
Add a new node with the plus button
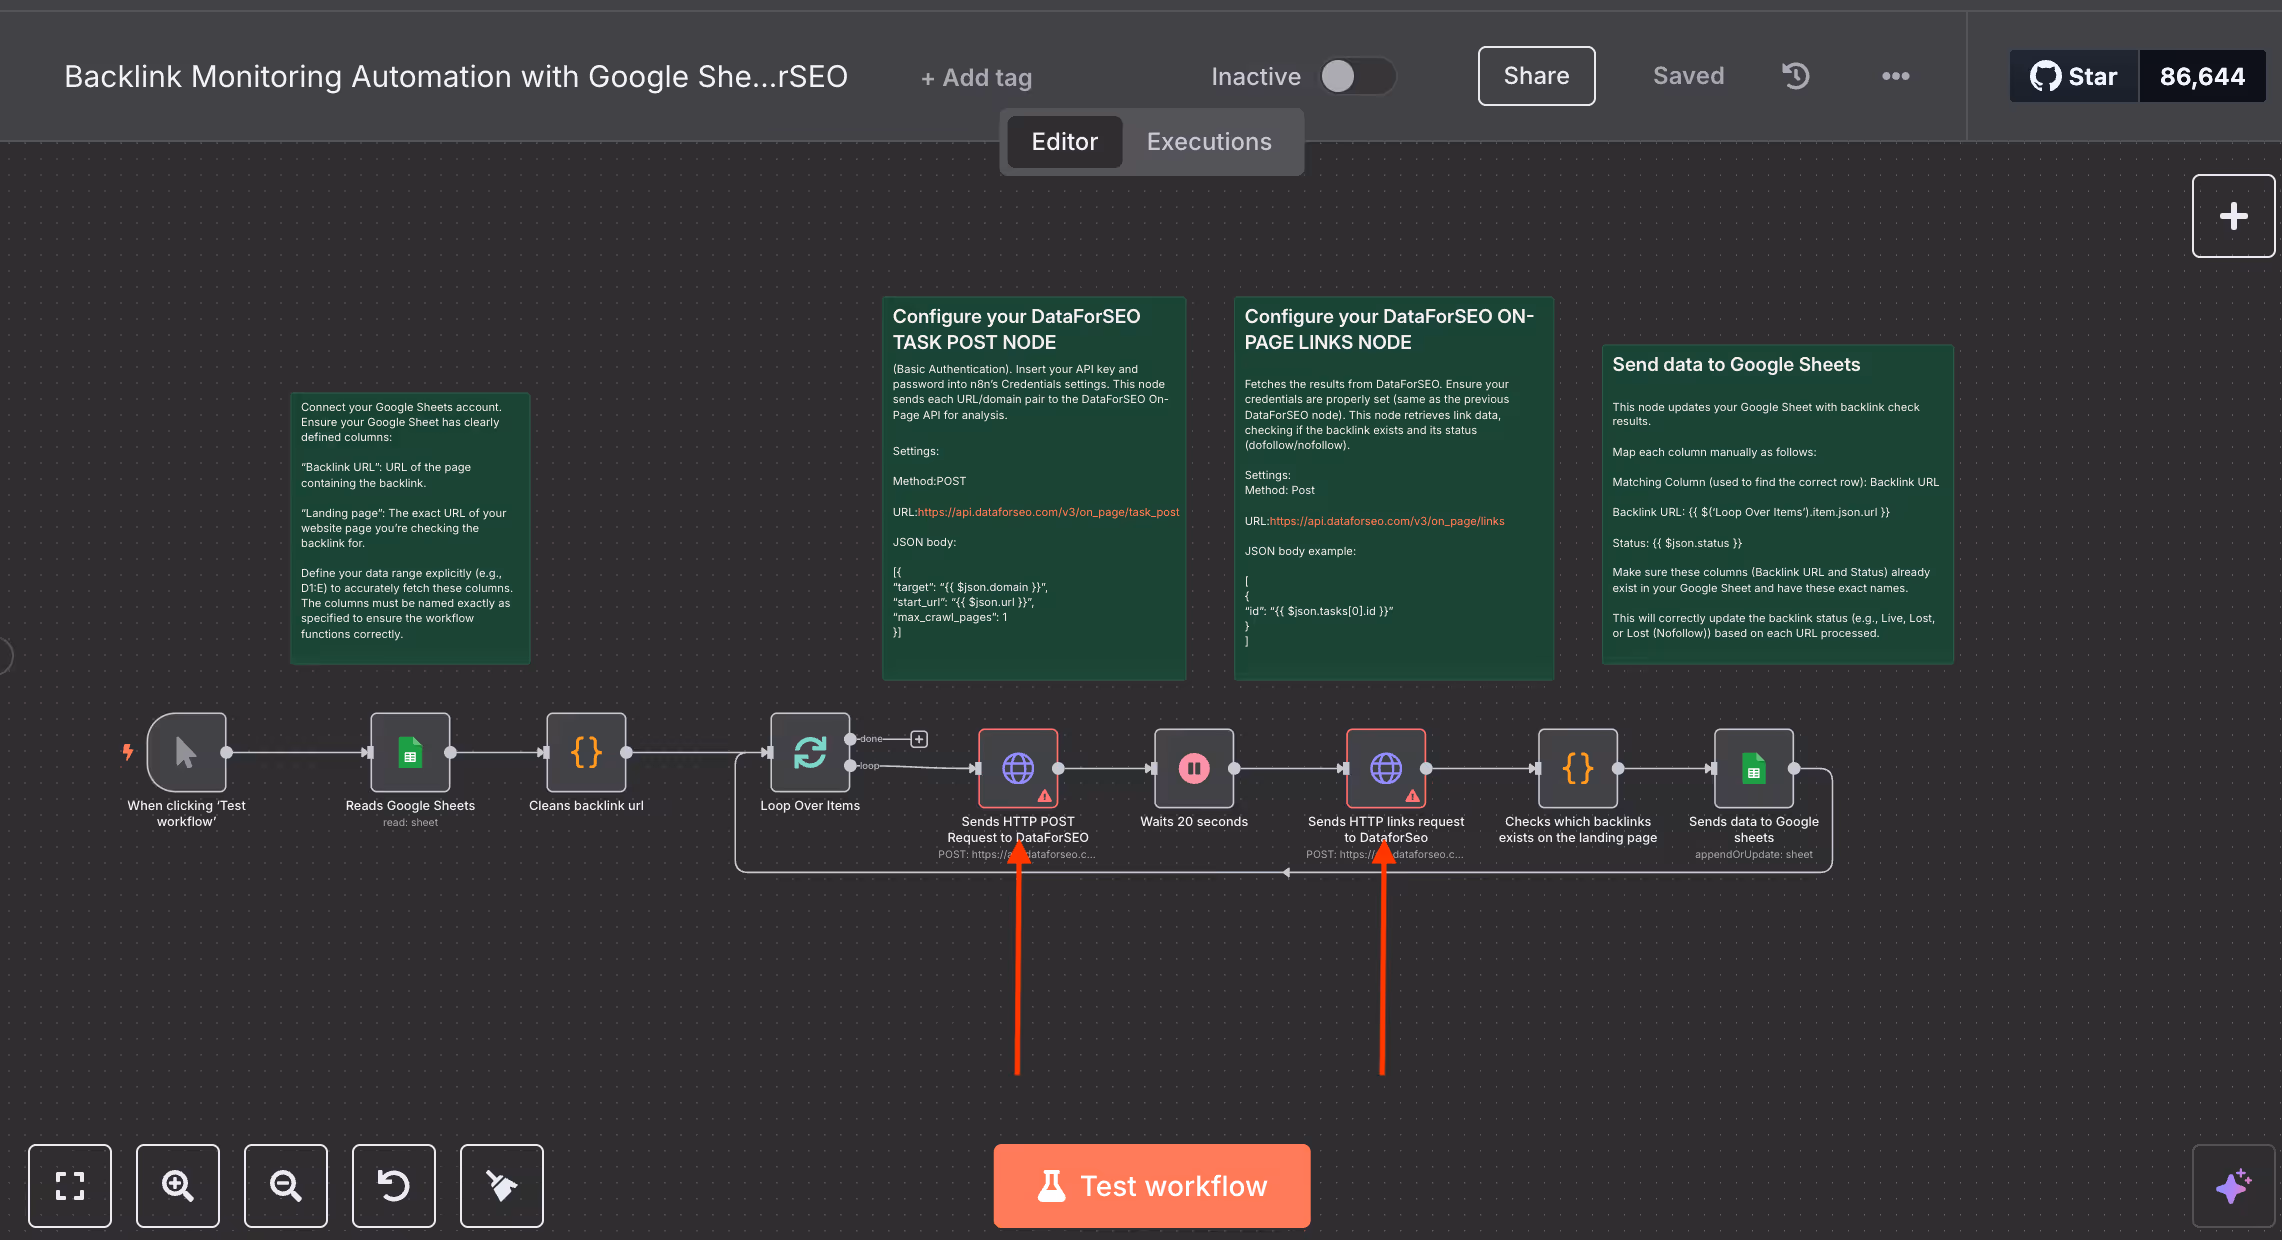click(x=2234, y=216)
